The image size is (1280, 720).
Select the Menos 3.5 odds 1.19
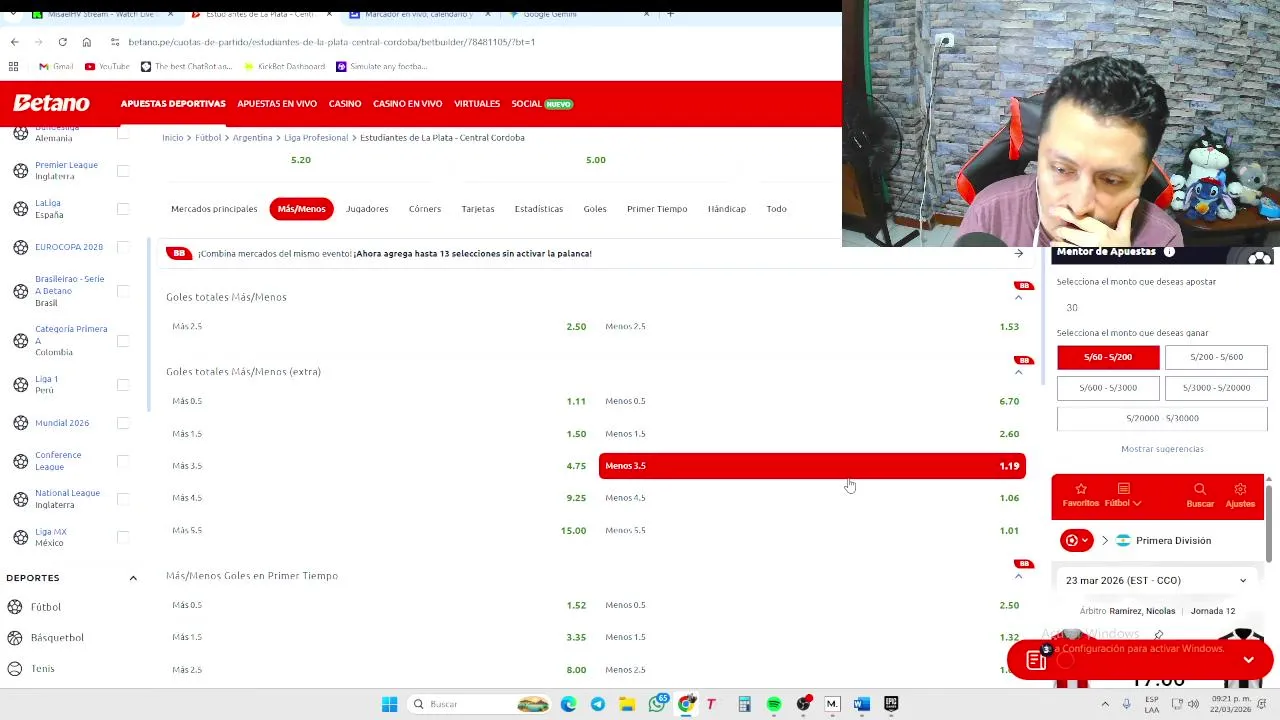[812, 466]
